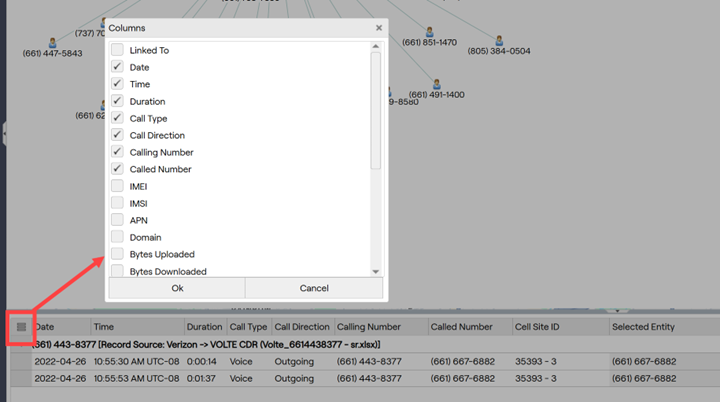Select row header of the 0:00:14 call

(x=21, y=362)
